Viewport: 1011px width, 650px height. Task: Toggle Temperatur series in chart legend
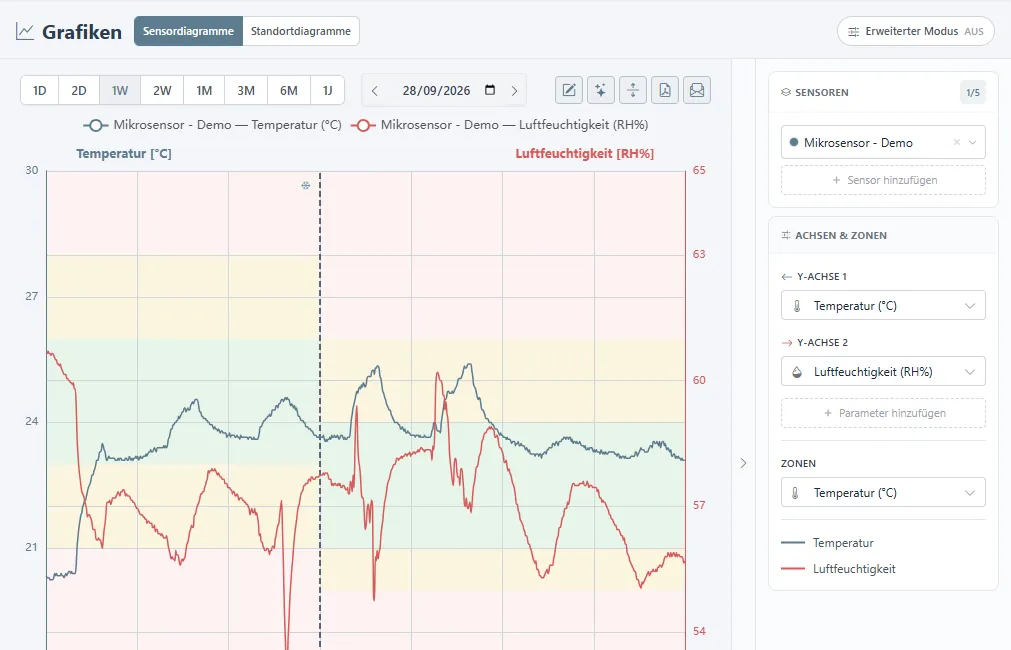(x=212, y=125)
